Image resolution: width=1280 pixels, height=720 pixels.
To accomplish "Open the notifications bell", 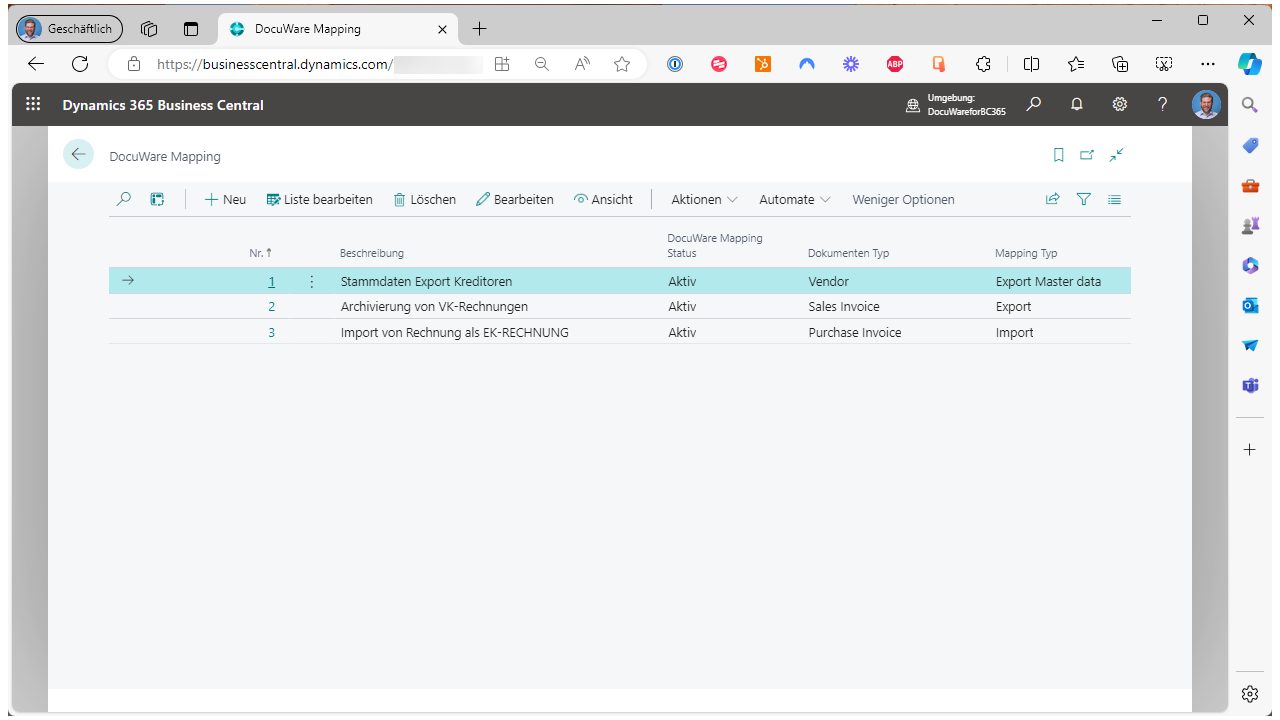I will [x=1076, y=104].
